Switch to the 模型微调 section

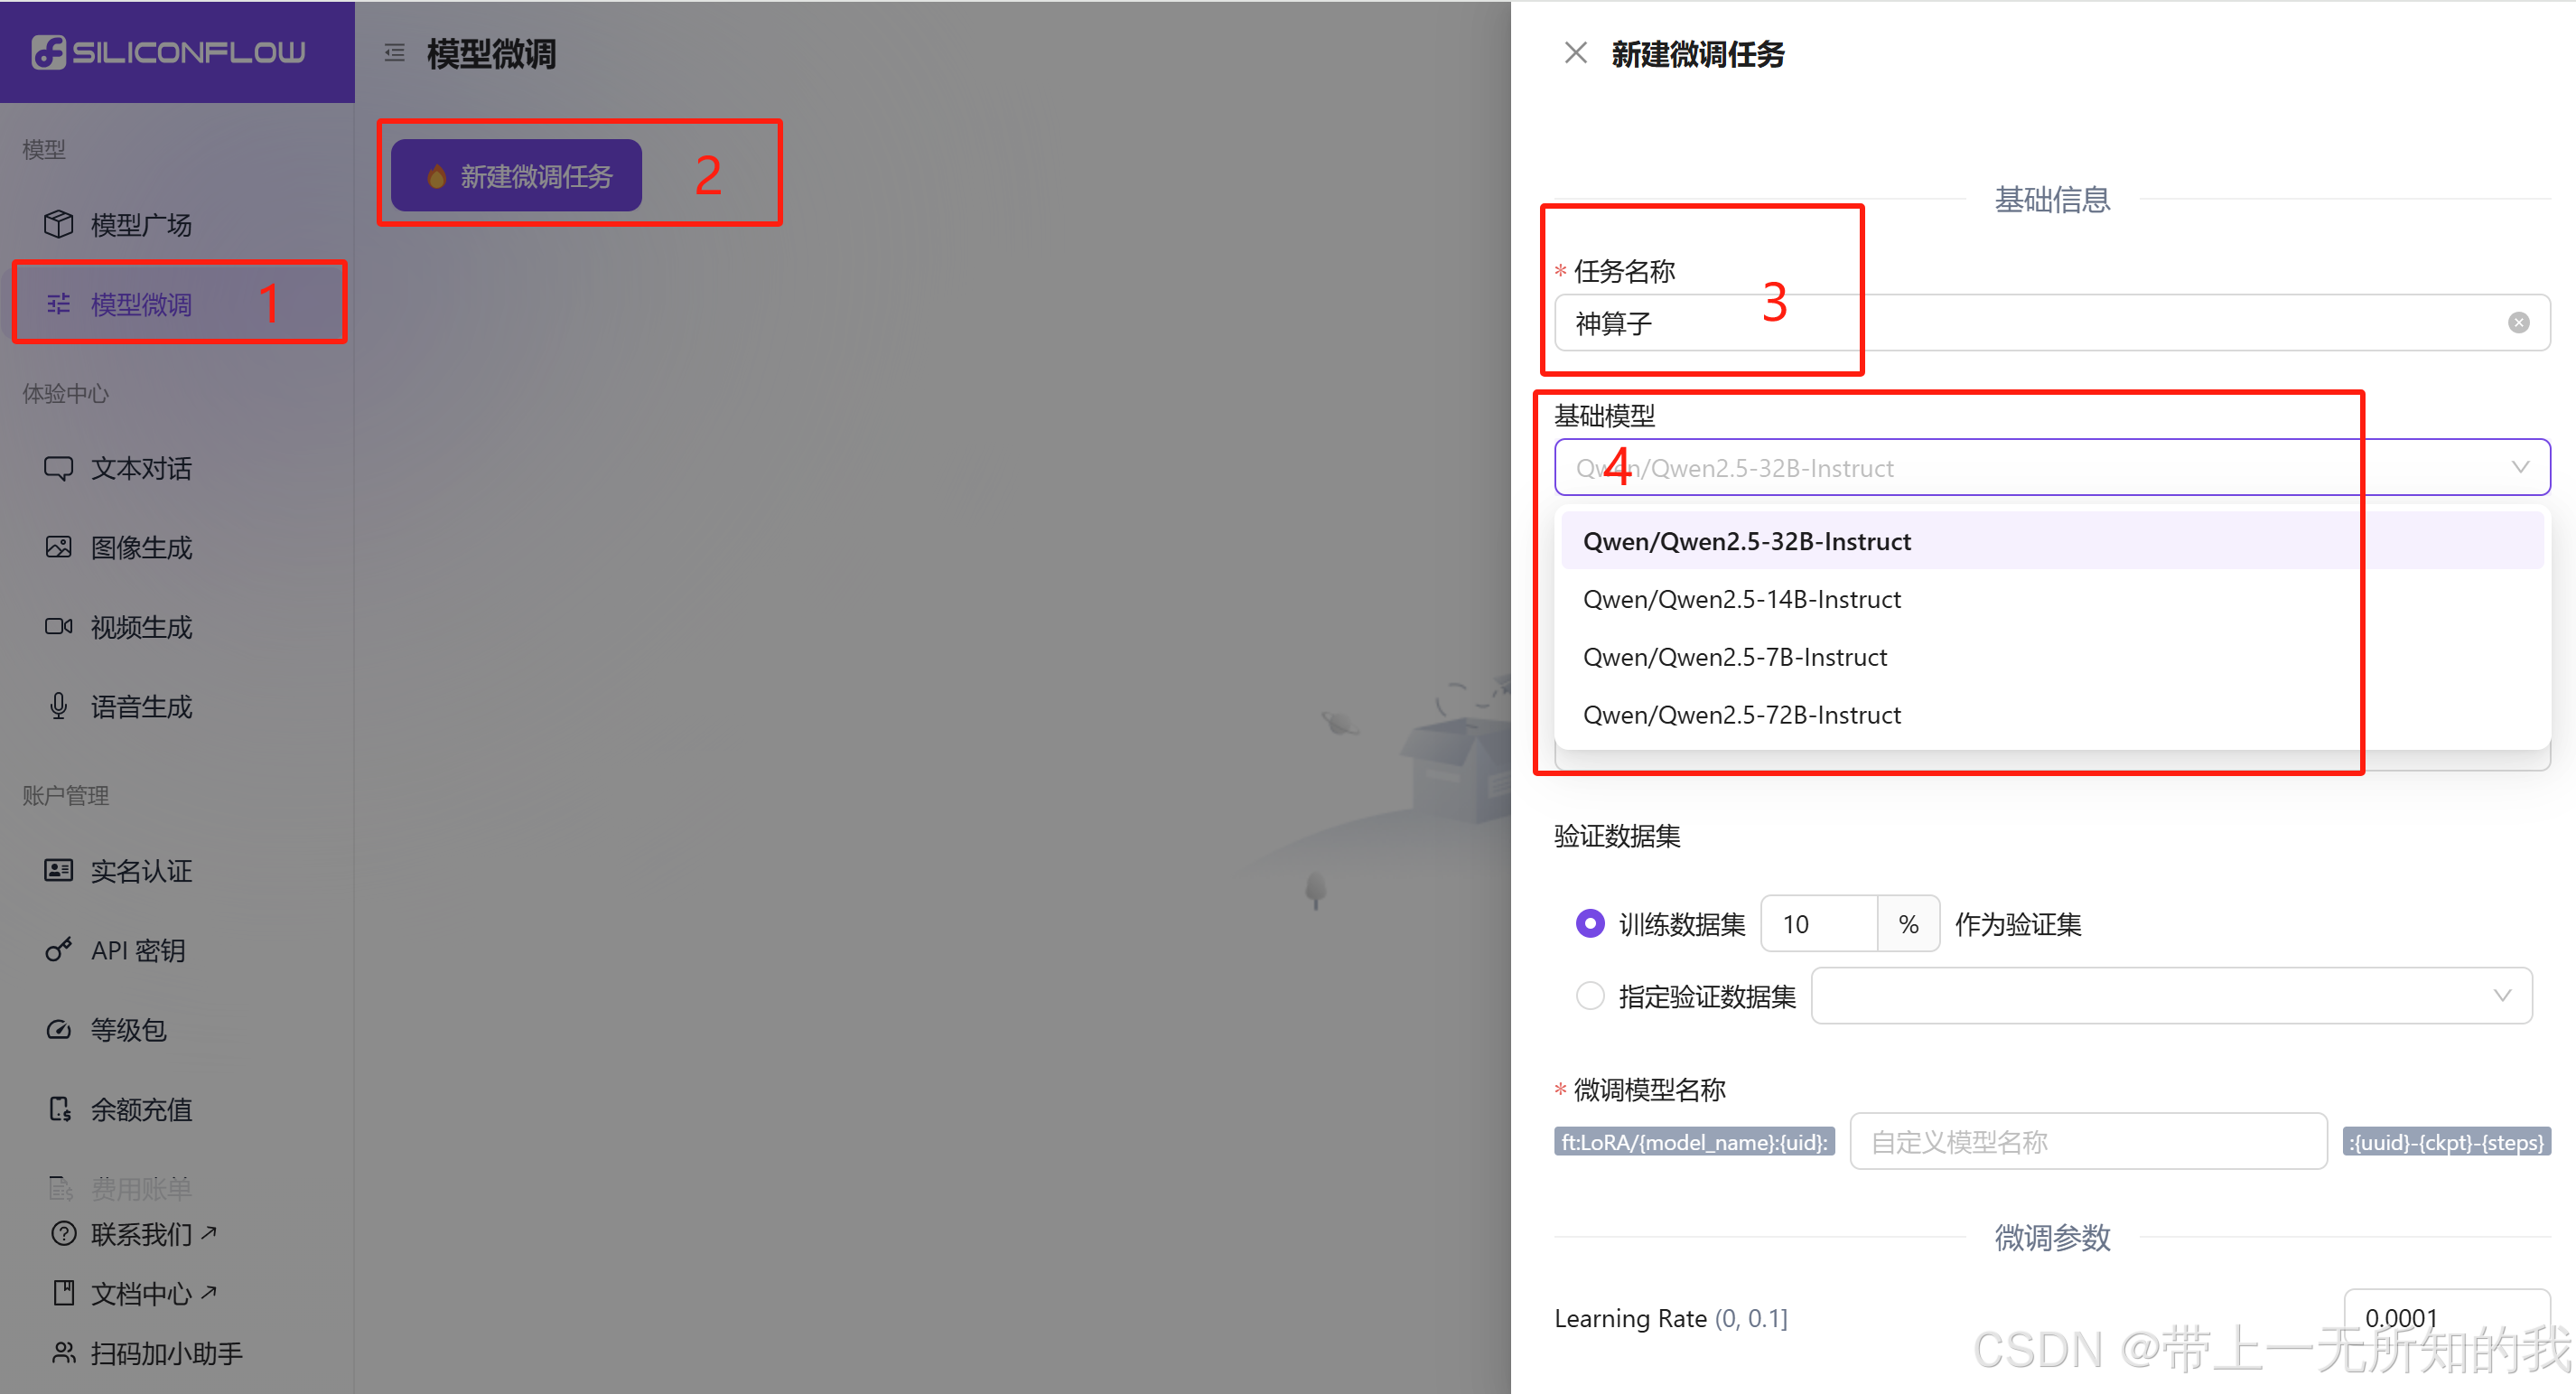click(140, 304)
